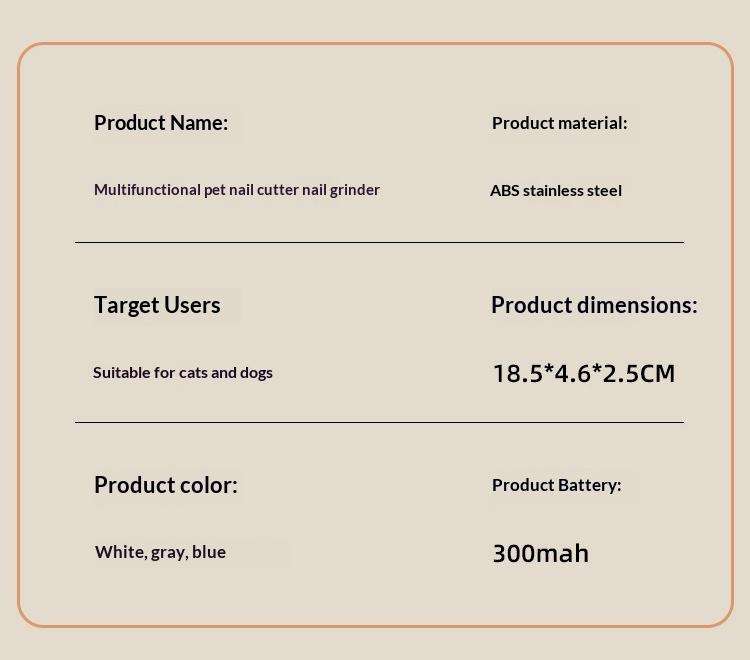Viewport: 750px width, 660px height.
Task: Click the "Product color:" heading
Action: pos(165,485)
